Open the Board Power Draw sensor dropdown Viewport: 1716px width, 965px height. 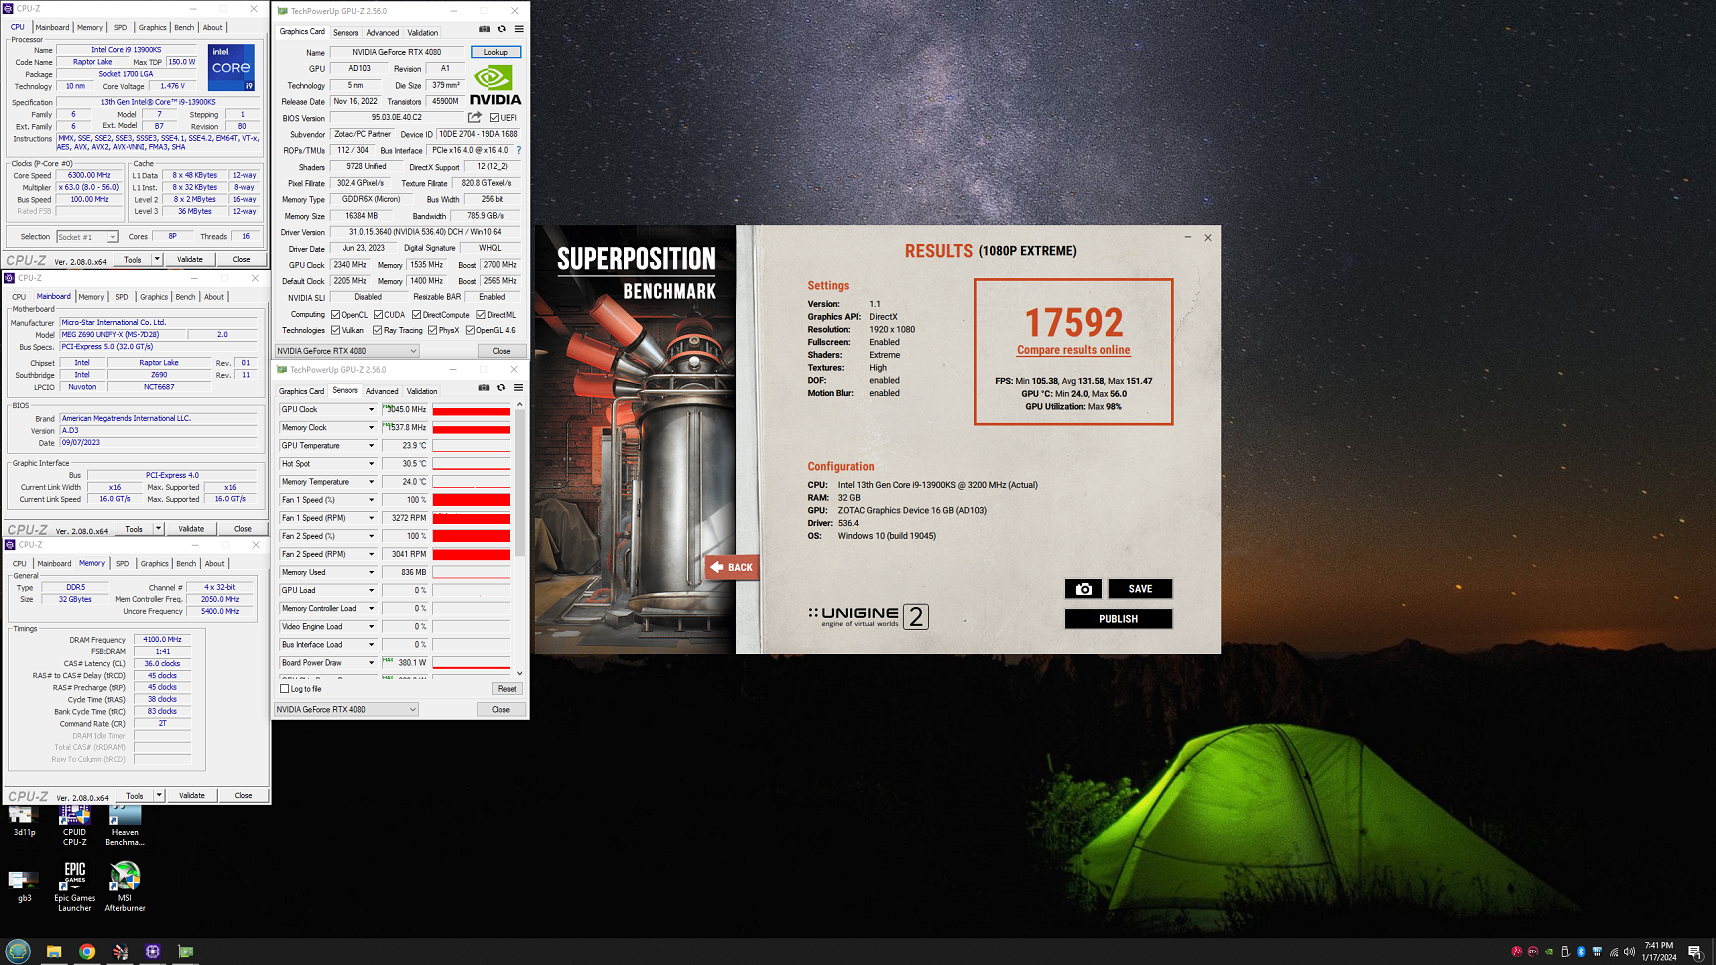371,663
